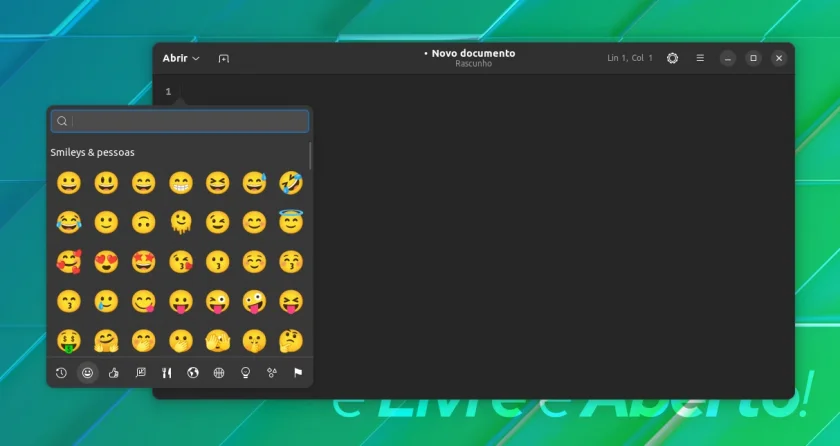The width and height of the screenshot is (840, 446).
Task: Insert the shushing face emoji
Action: (254, 341)
